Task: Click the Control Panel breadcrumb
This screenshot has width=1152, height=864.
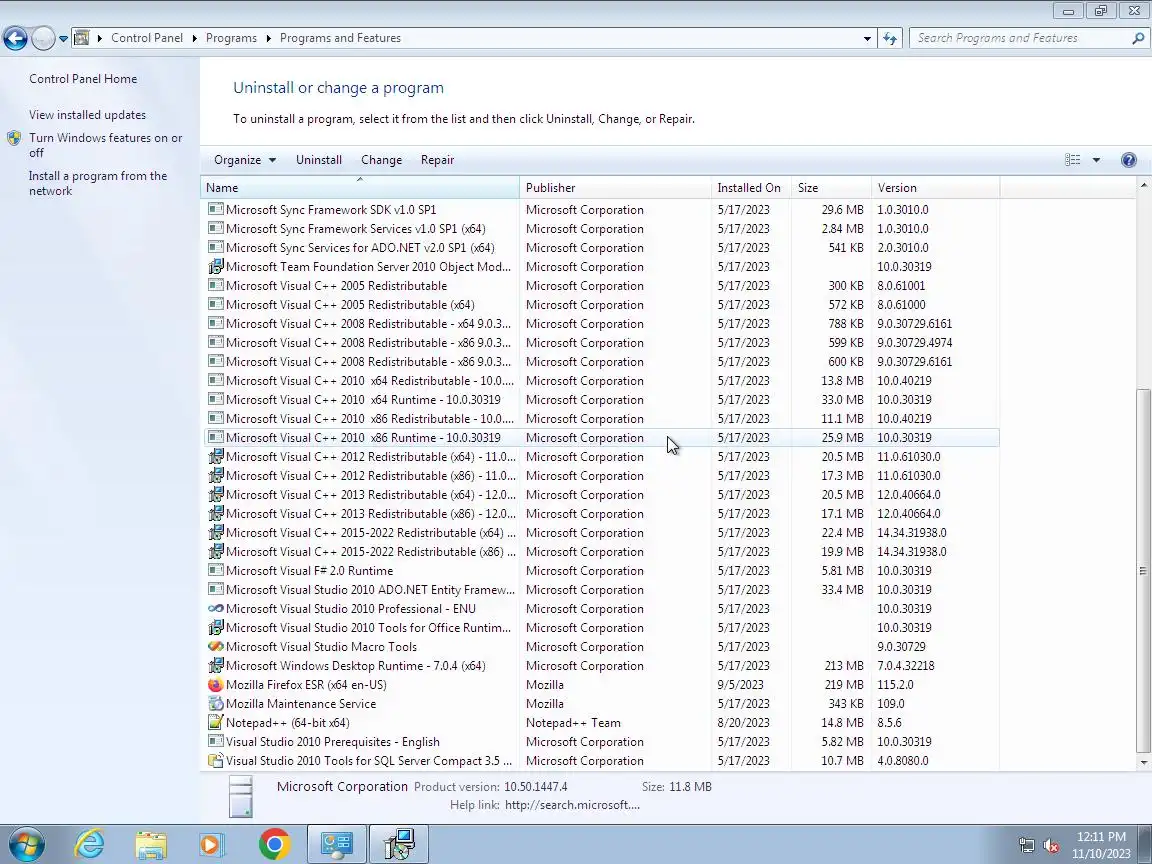Action: pos(147,38)
